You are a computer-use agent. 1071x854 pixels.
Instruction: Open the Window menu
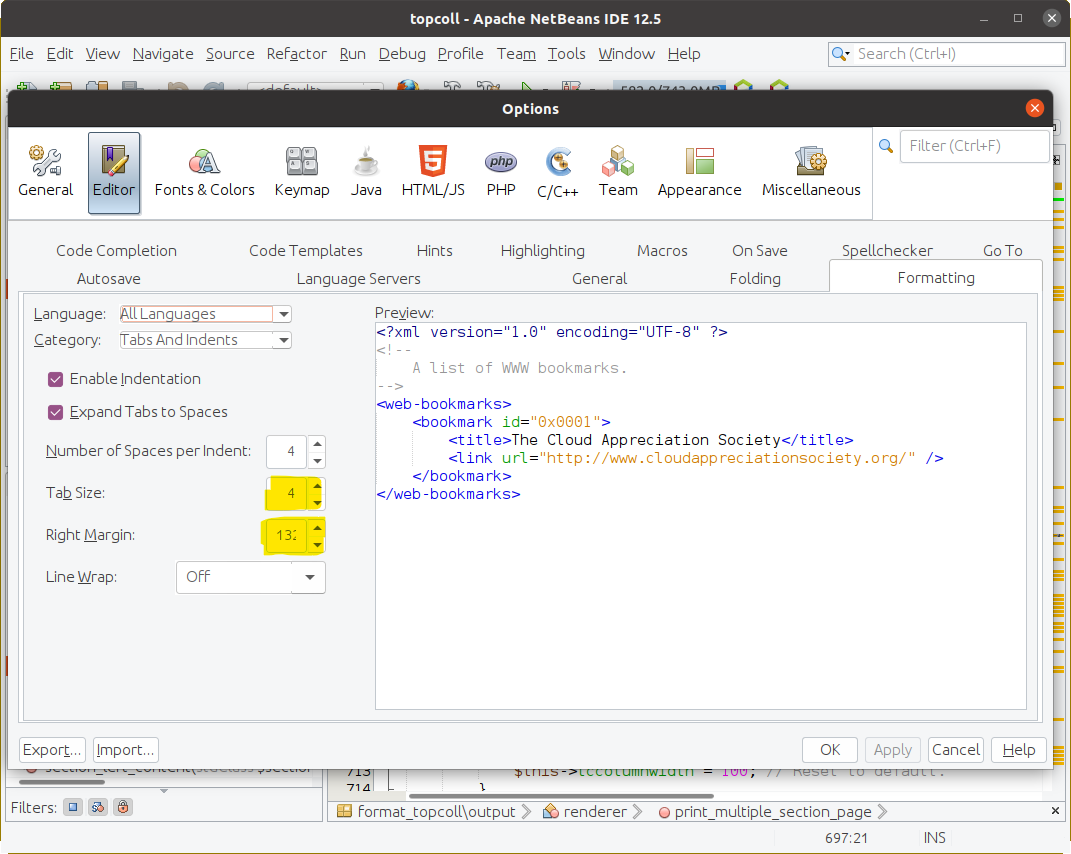(x=626, y=54)
